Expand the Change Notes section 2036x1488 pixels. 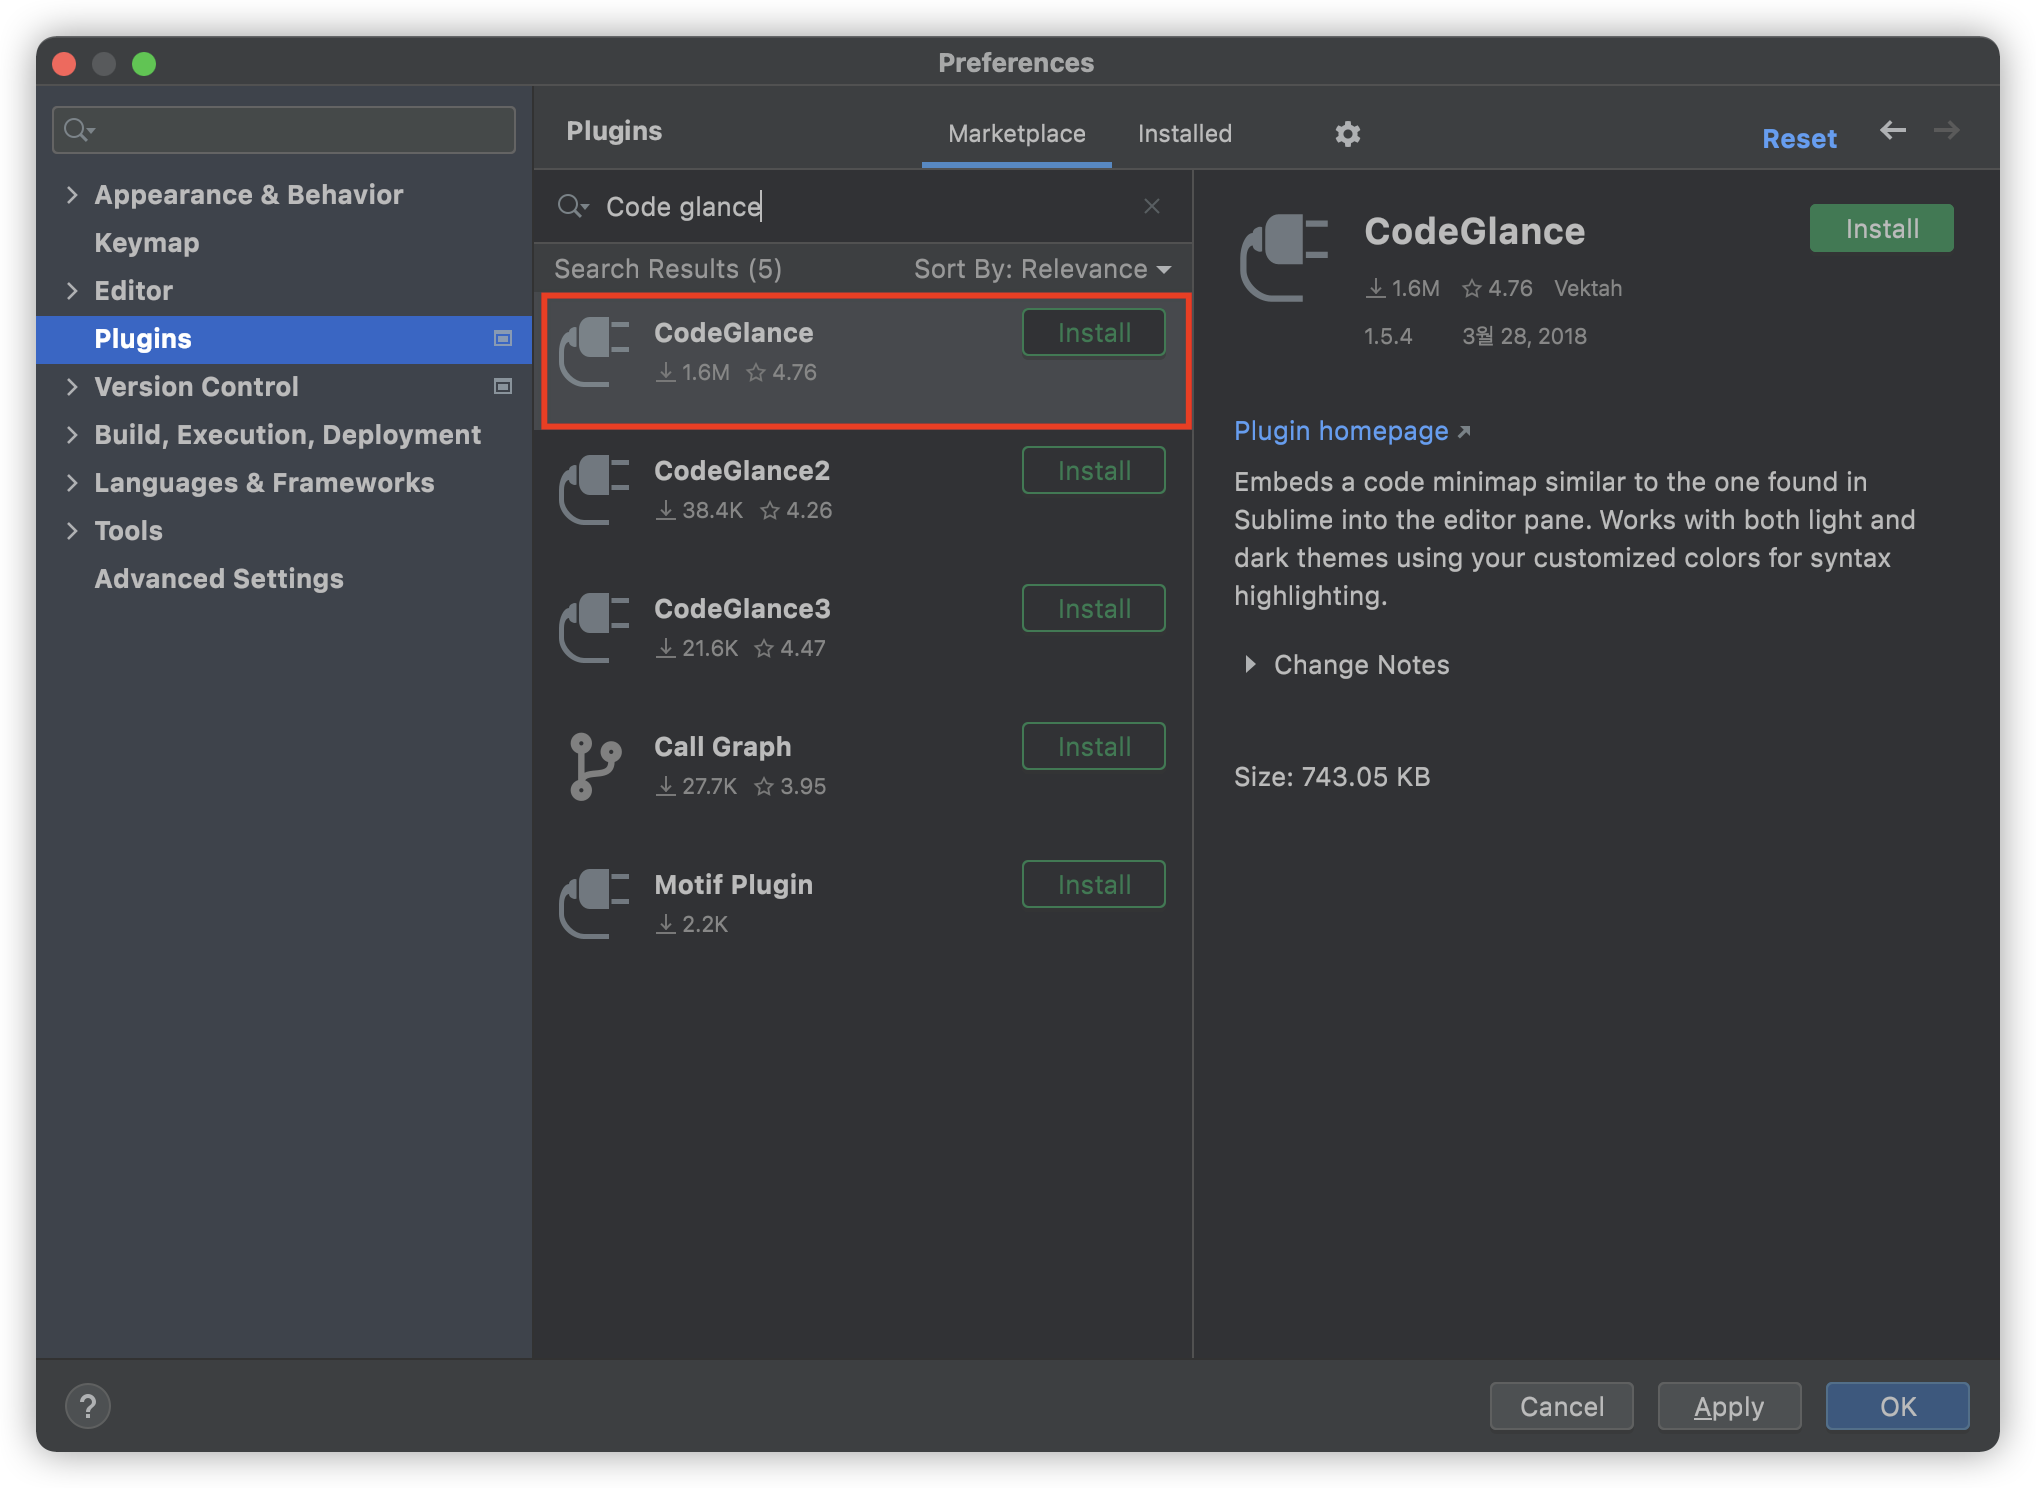(x=1250, y=665)
